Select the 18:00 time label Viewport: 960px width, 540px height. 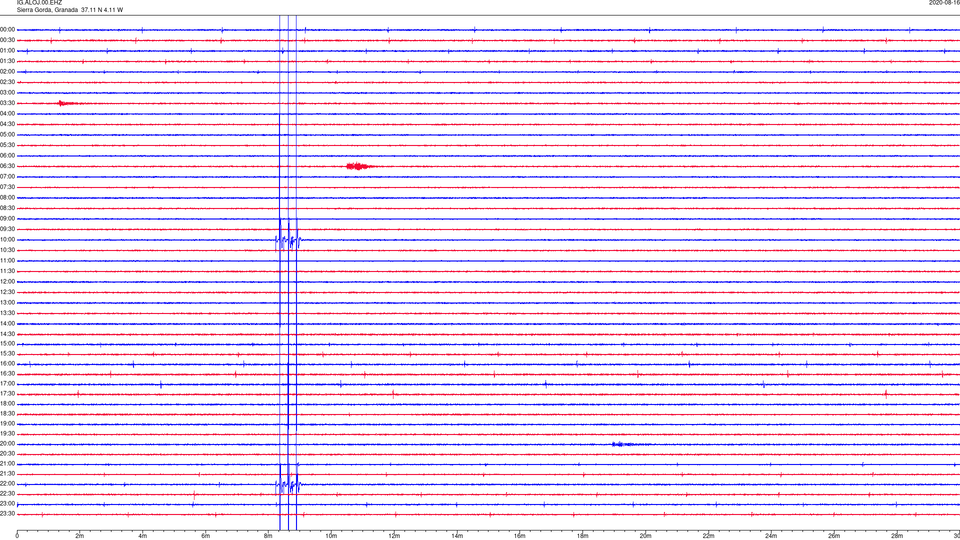click(x=7, y=404)
